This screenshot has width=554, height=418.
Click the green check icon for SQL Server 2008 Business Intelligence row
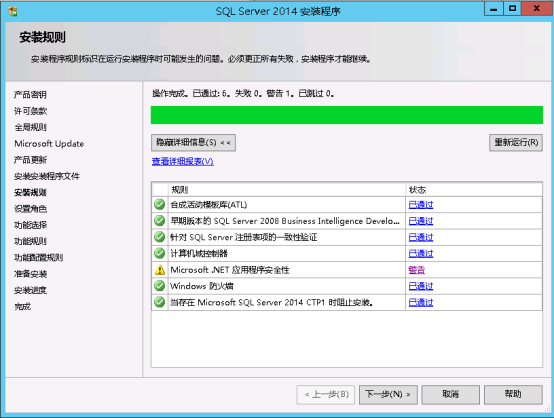(160, 220)
